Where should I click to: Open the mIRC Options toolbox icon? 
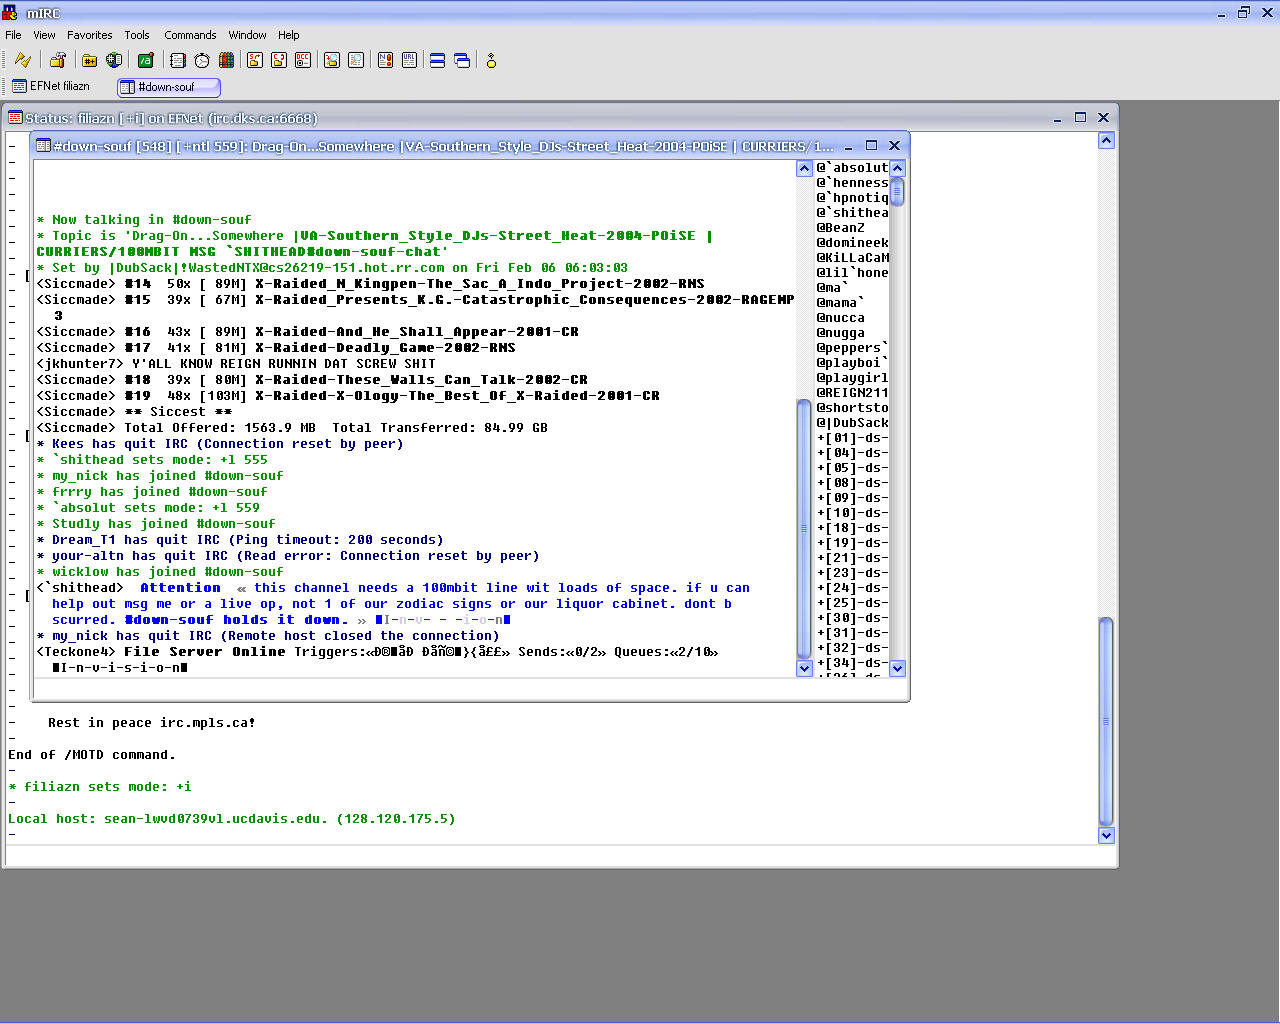coord(57,60)
